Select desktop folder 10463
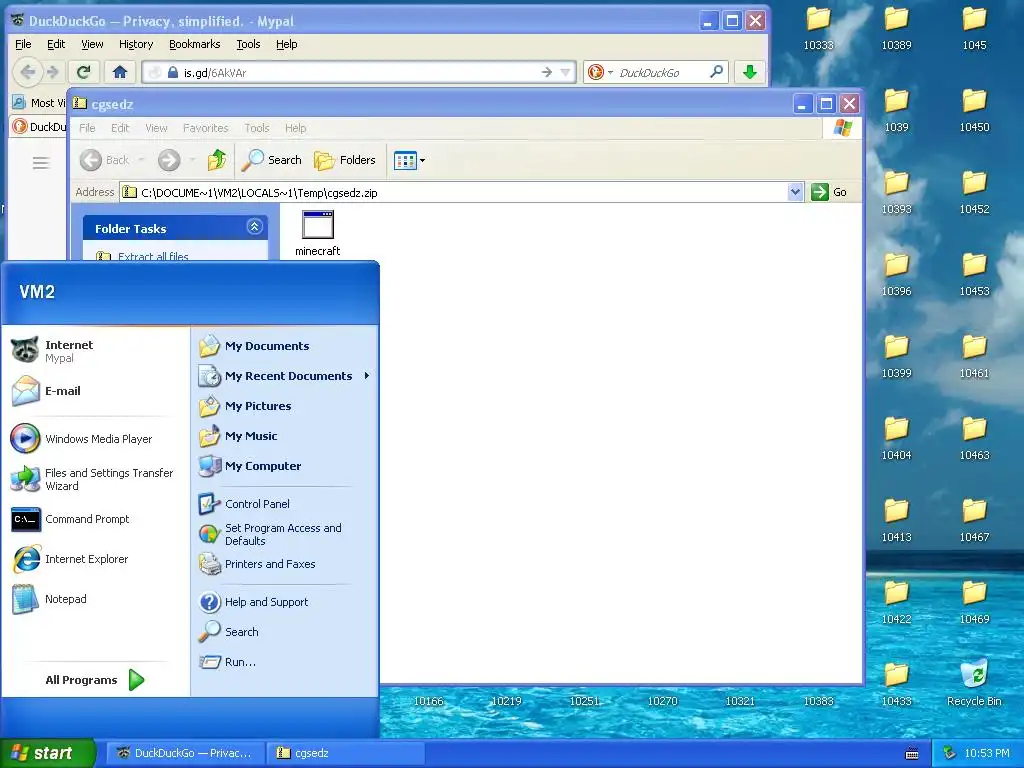Screen dimensions: 1024x768 (x=974, y=438)
